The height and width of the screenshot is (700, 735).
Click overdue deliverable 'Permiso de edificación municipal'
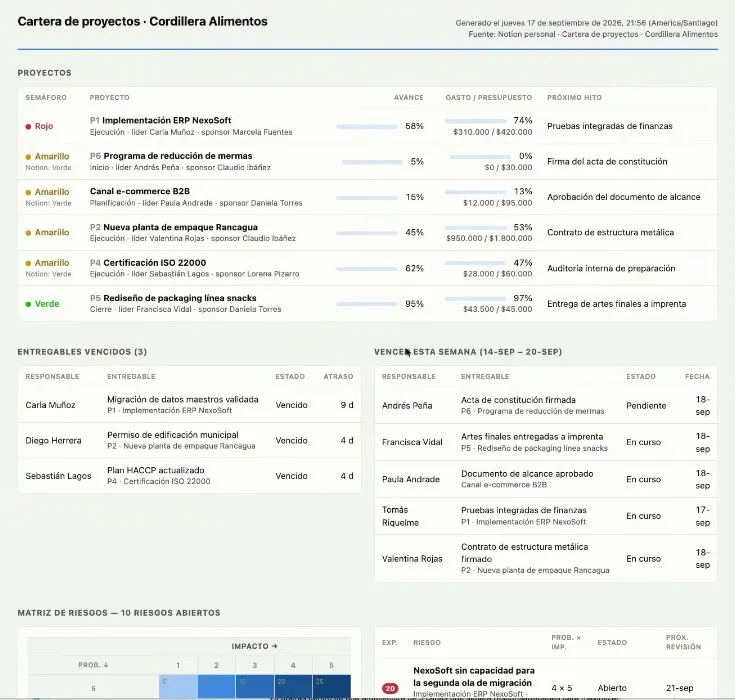click(172, 435)
